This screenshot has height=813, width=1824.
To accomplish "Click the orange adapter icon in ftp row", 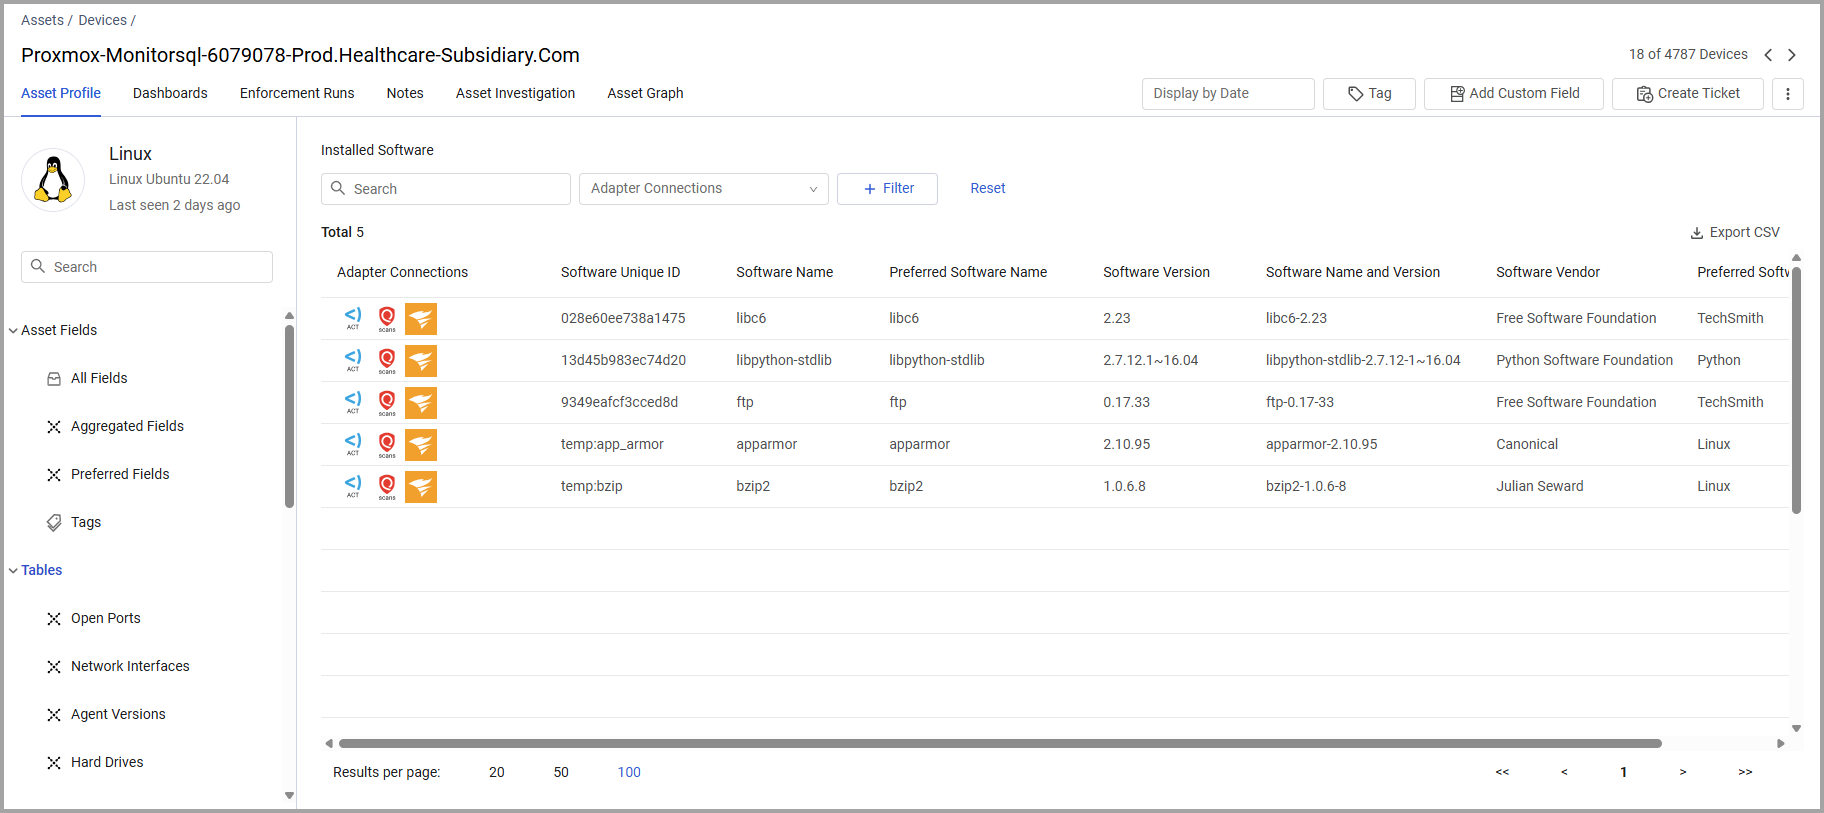I will pyautogui.click(x=421, y=403).
